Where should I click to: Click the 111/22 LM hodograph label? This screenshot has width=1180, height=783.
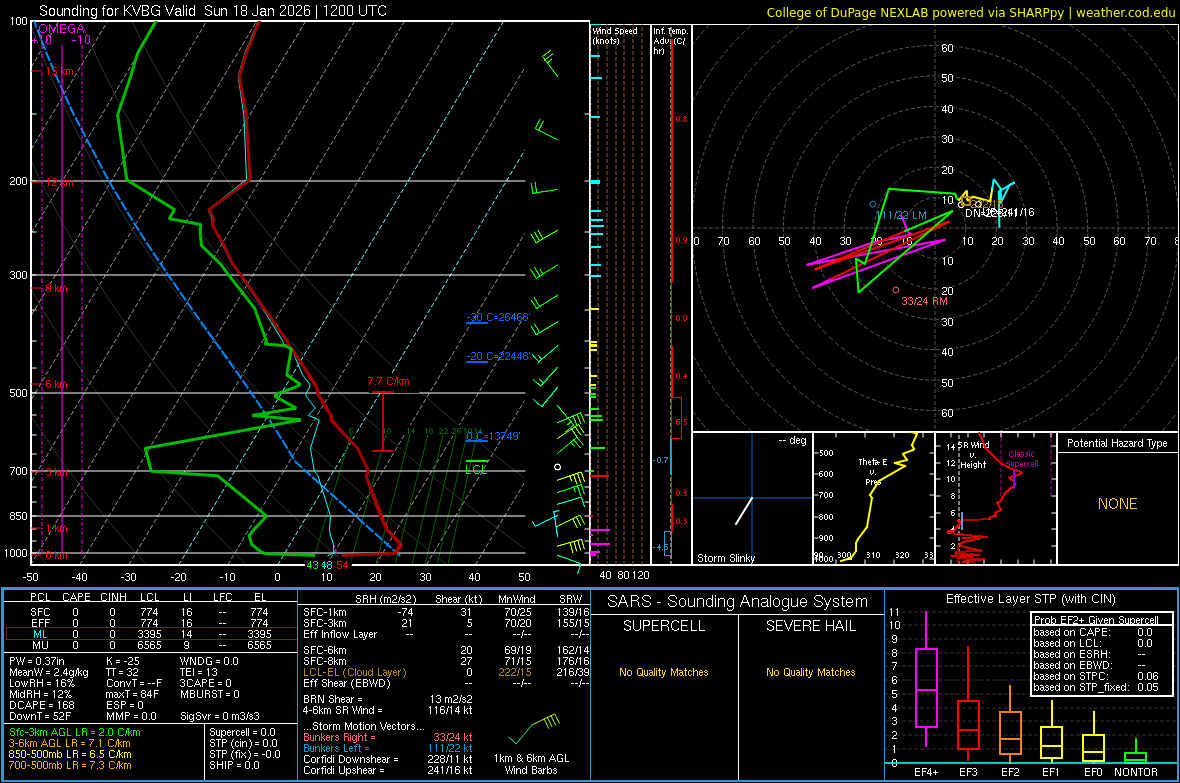click(902, 215)
